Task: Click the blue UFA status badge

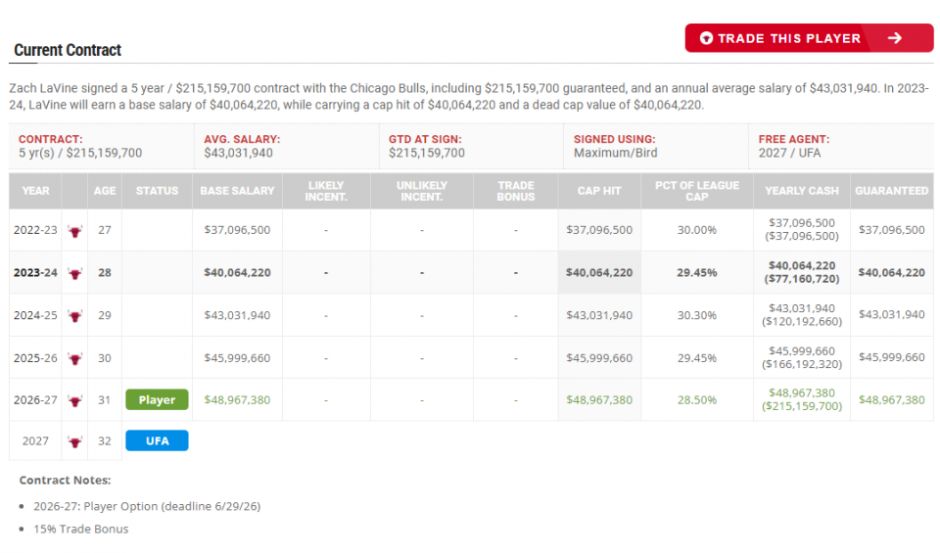Action: [x=157, y=441]
